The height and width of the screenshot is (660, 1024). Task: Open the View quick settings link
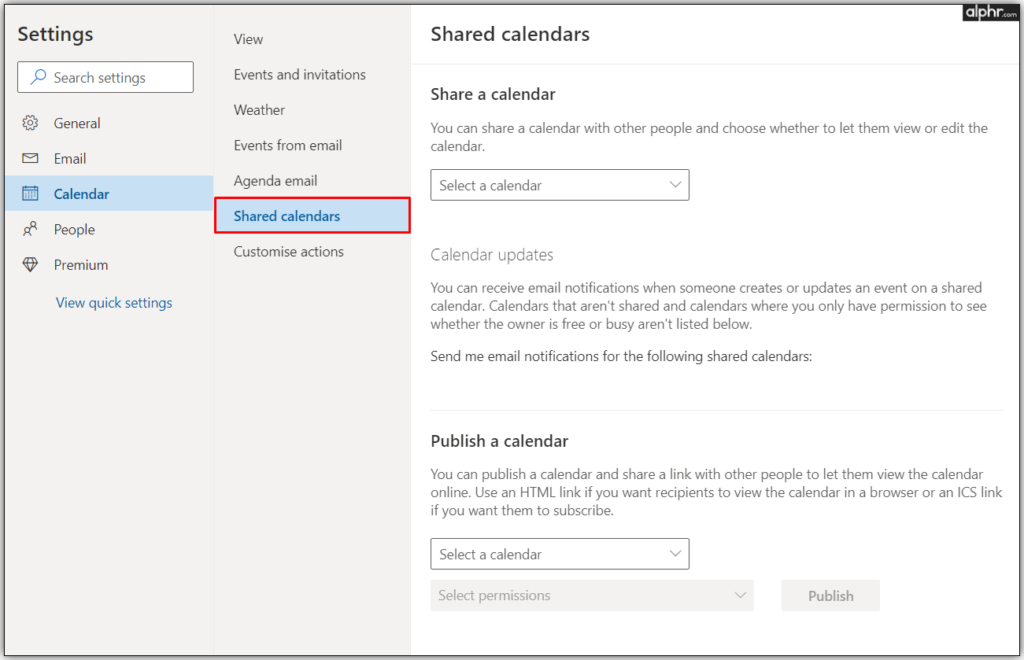pyautogui.click(x=114, y=303)
